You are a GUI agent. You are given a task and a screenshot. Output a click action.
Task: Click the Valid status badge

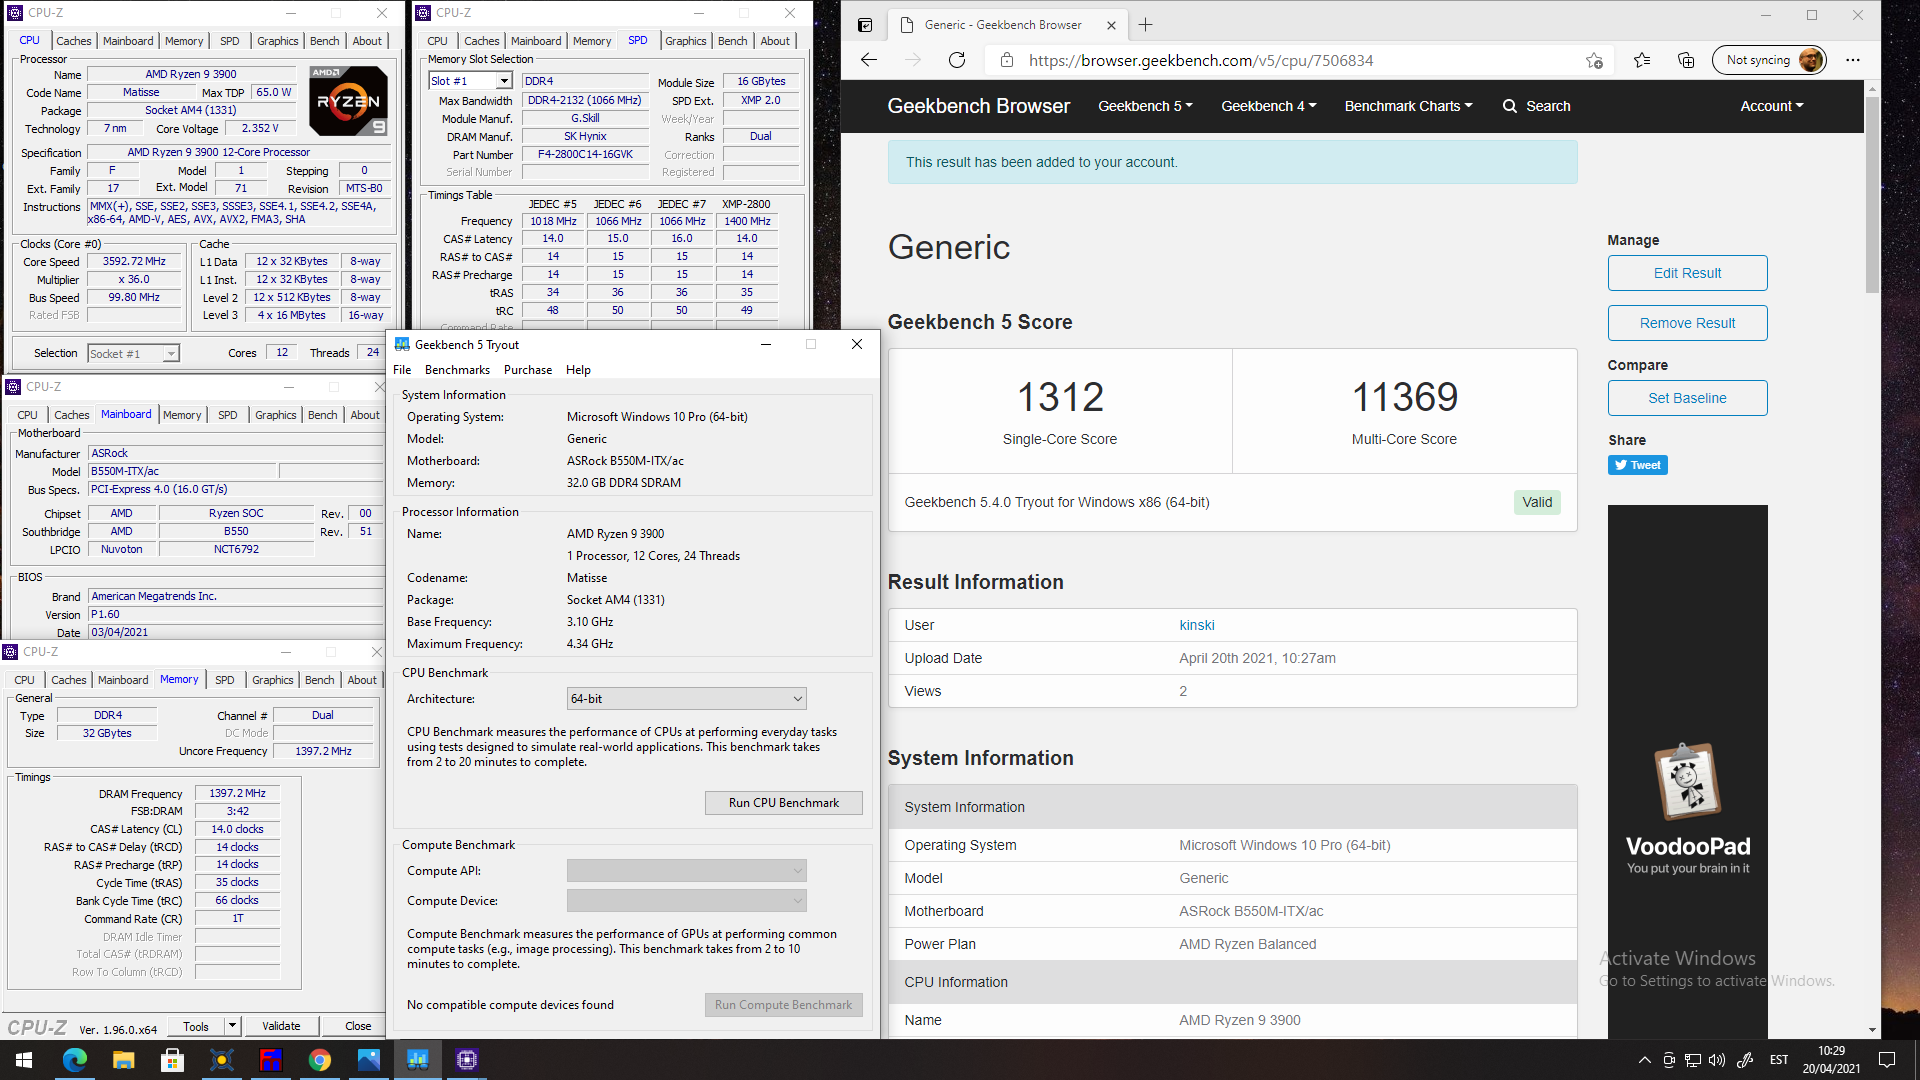1537,502
